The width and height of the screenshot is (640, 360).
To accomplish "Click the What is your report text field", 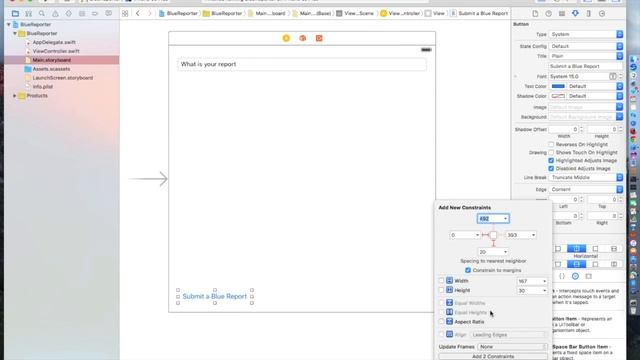I will [x=302, y=64].
